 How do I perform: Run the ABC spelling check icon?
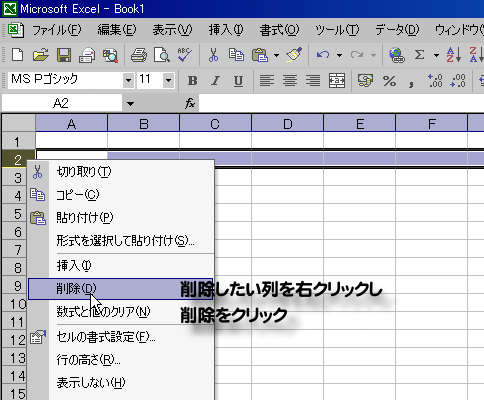[x=185, y=55]
